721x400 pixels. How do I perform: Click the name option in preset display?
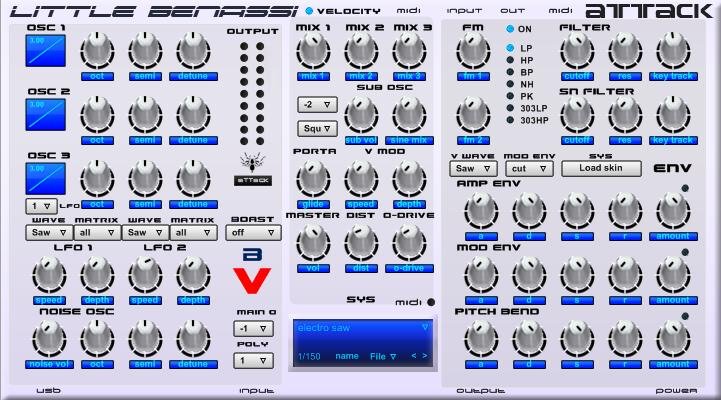click(347, 356)
